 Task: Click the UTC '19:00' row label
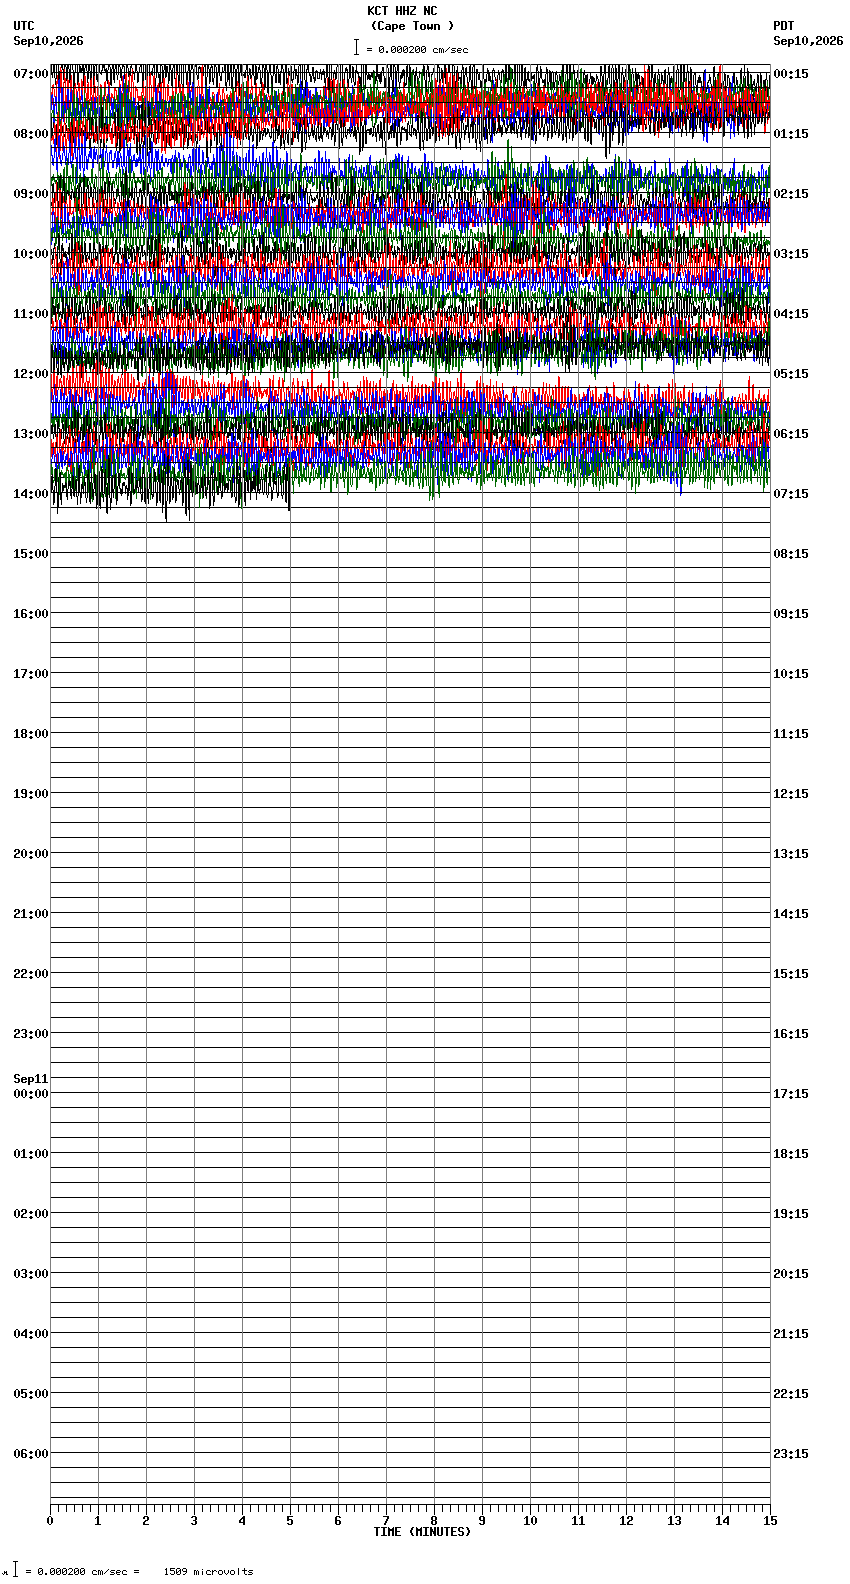(x=31, y=794)
